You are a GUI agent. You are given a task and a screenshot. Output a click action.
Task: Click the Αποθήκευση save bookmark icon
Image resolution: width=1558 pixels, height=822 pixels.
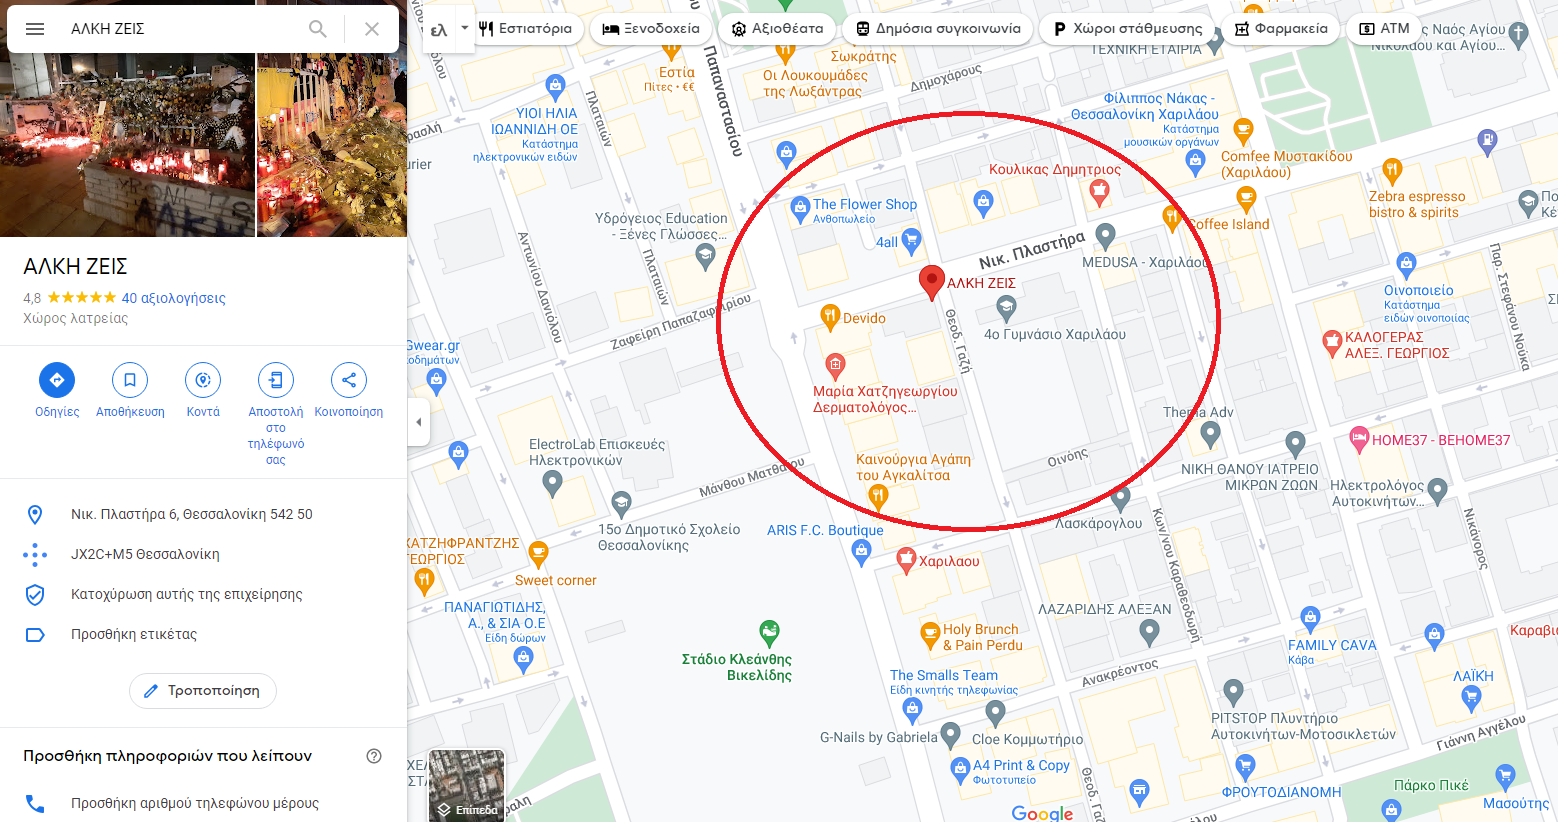(x=130, y=380)
